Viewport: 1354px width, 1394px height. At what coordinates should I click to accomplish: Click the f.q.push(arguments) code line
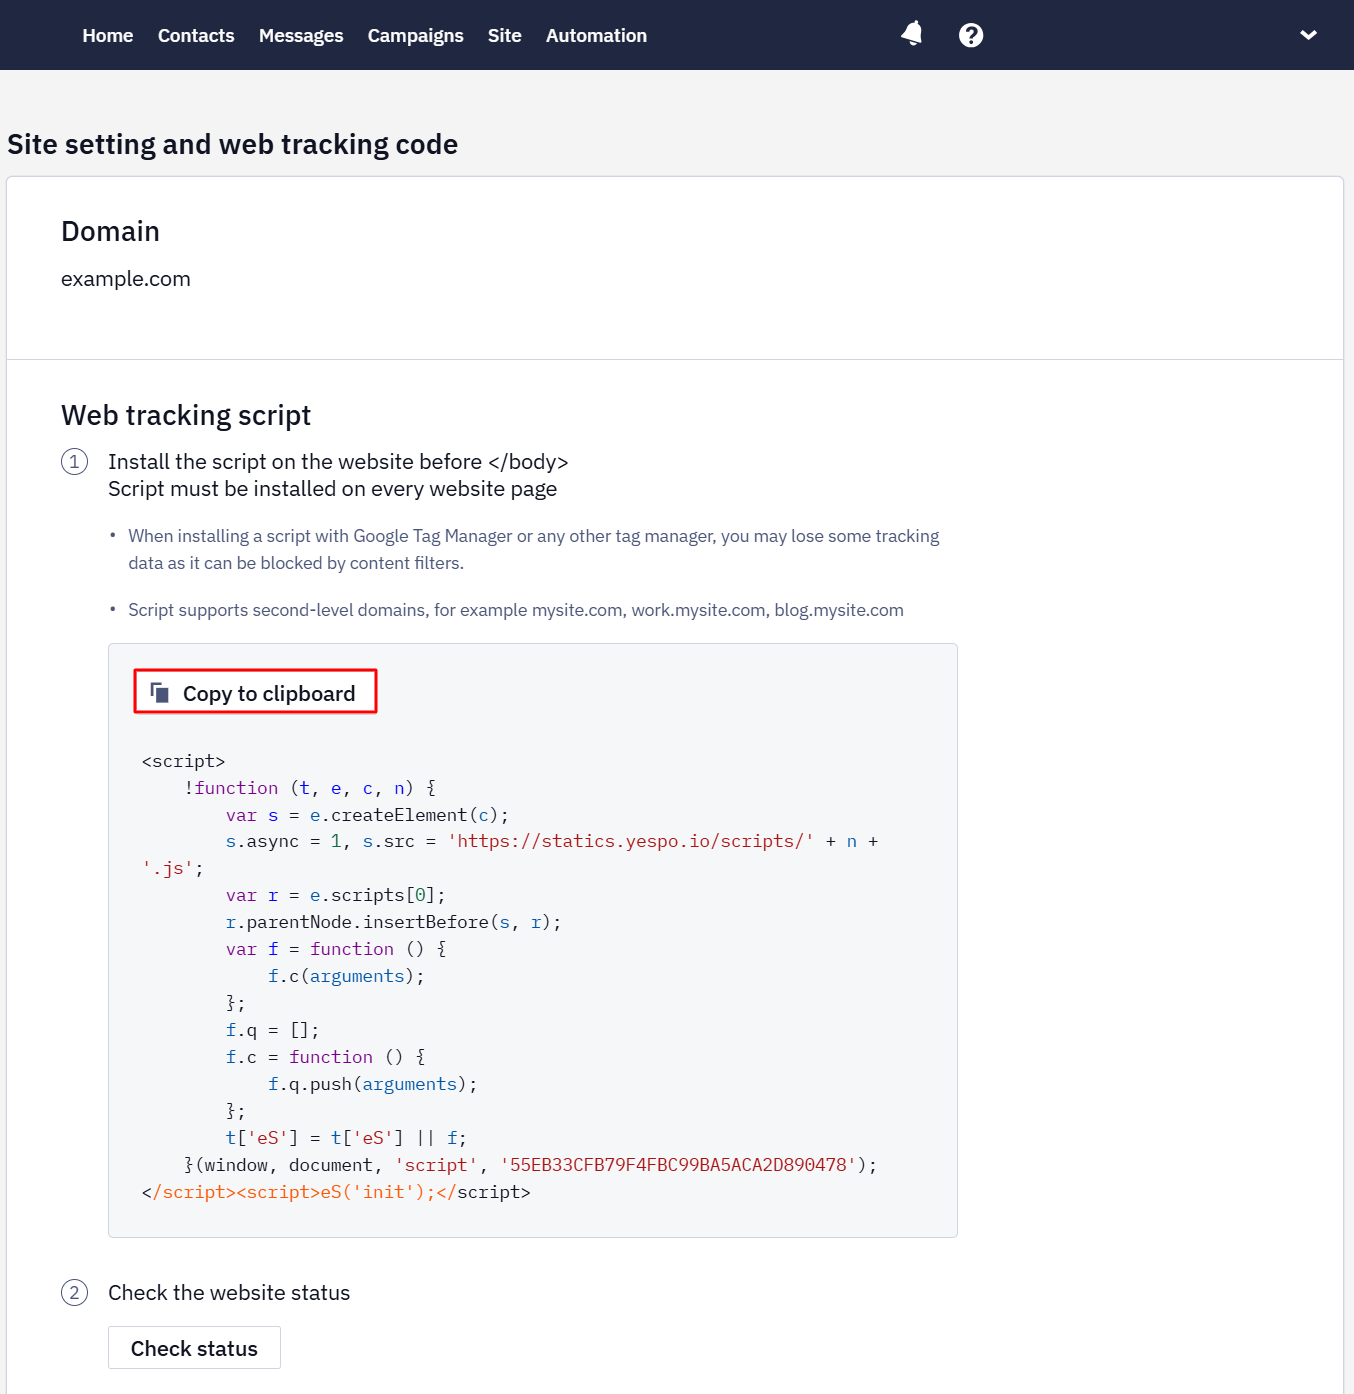[x=372, y=1084]
